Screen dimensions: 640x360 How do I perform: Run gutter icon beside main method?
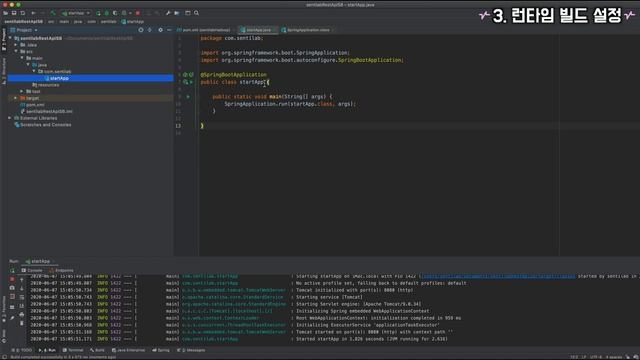click(188, 97)
